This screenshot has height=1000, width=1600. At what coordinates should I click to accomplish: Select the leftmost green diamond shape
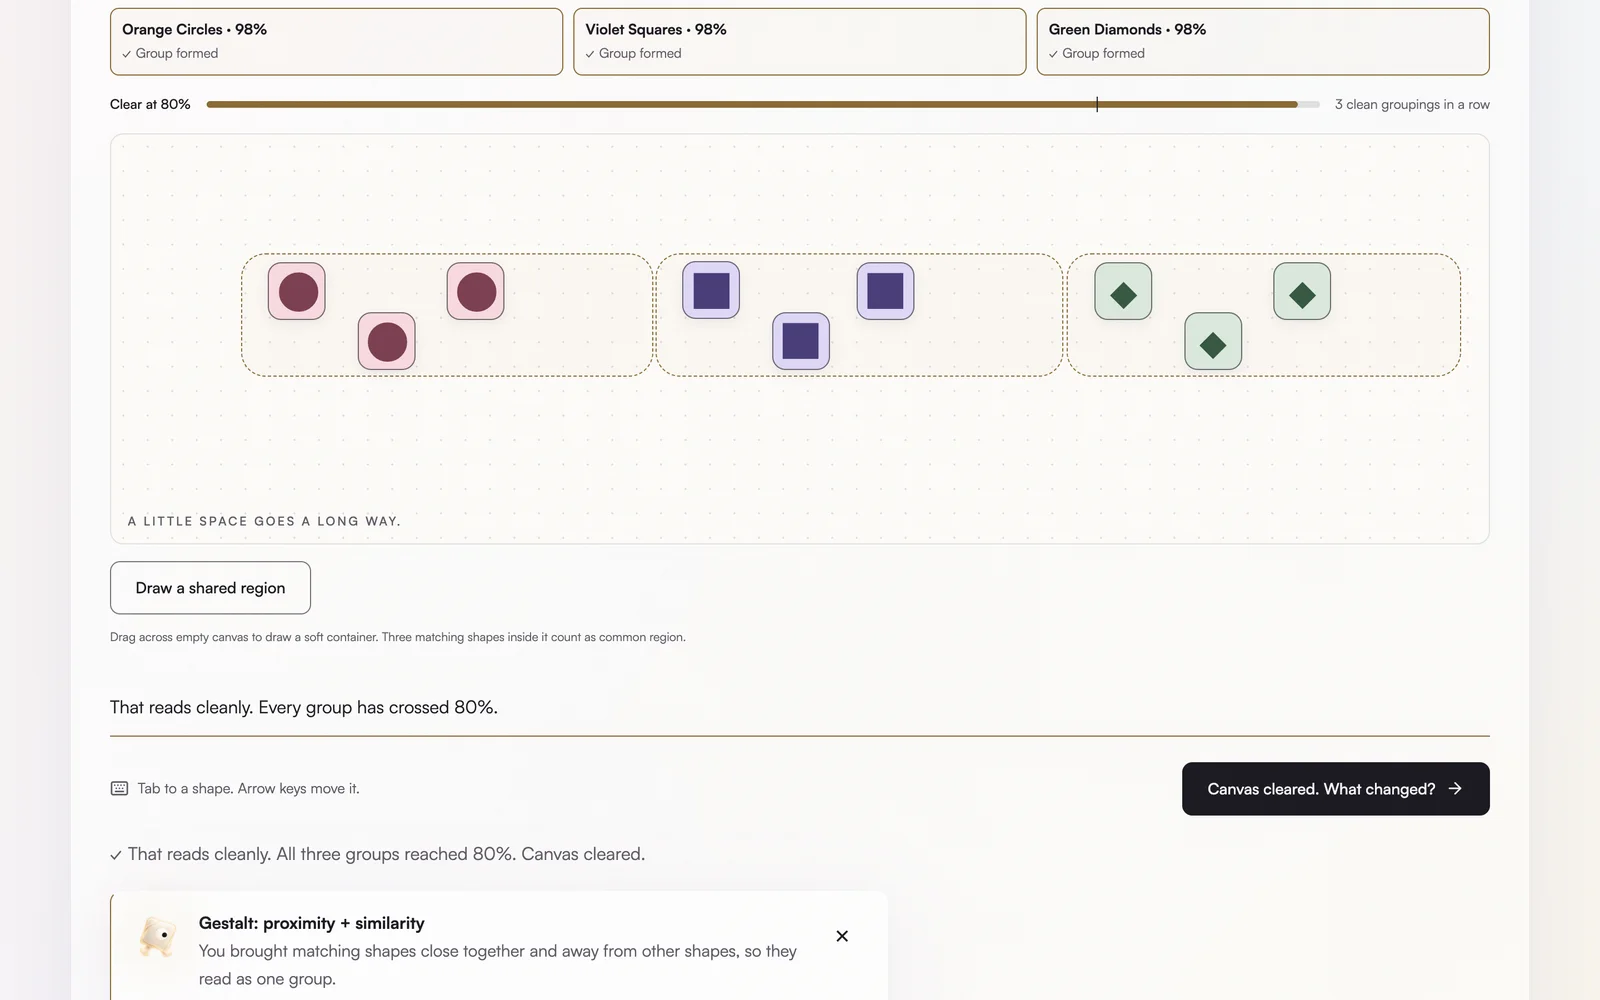[x=1124, y=291]
